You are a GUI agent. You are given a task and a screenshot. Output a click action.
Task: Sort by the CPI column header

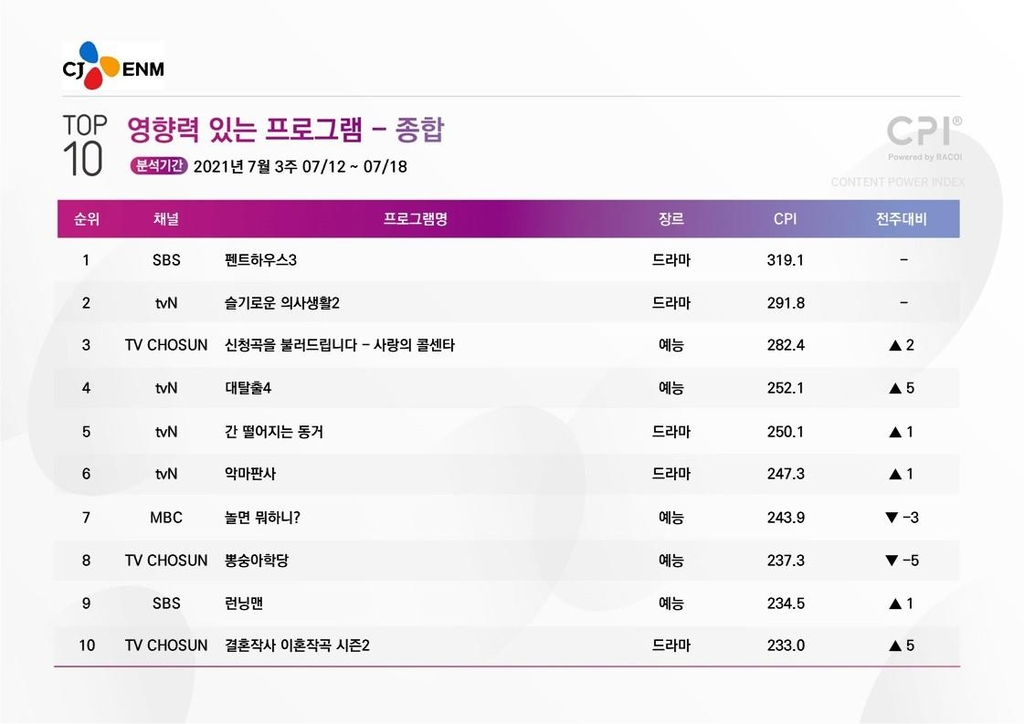tap(785, 219)
